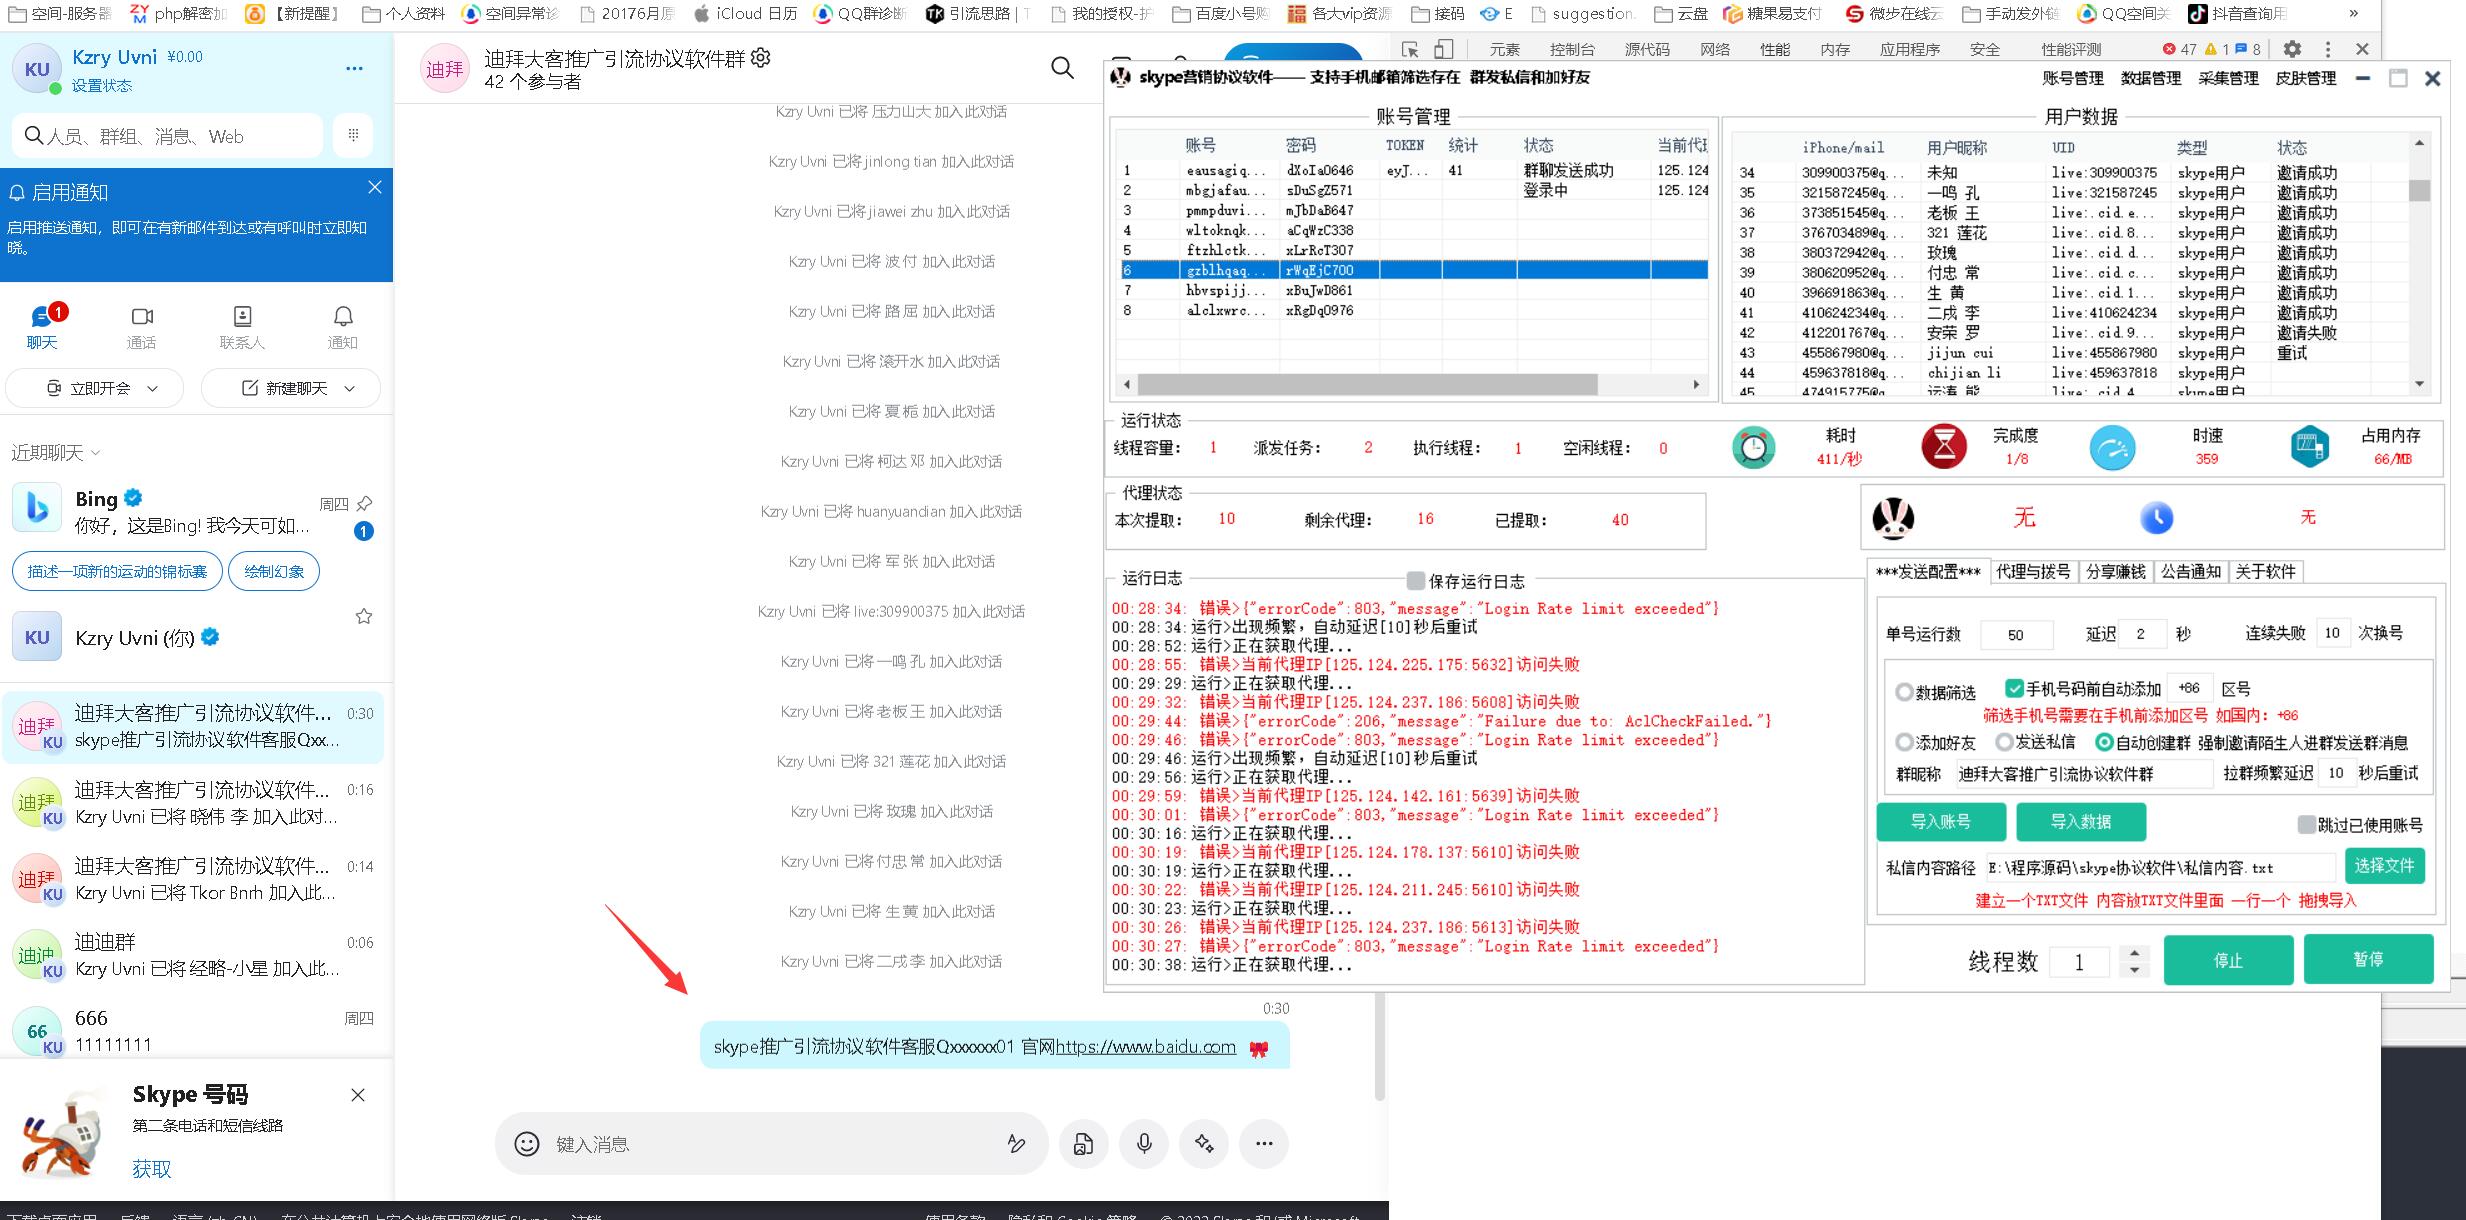Image resolution: width=2466 pixels, height=1220 pixels.
Task: Switch to the proxy and dialing tab
Action: click(x=2032, y=572)
